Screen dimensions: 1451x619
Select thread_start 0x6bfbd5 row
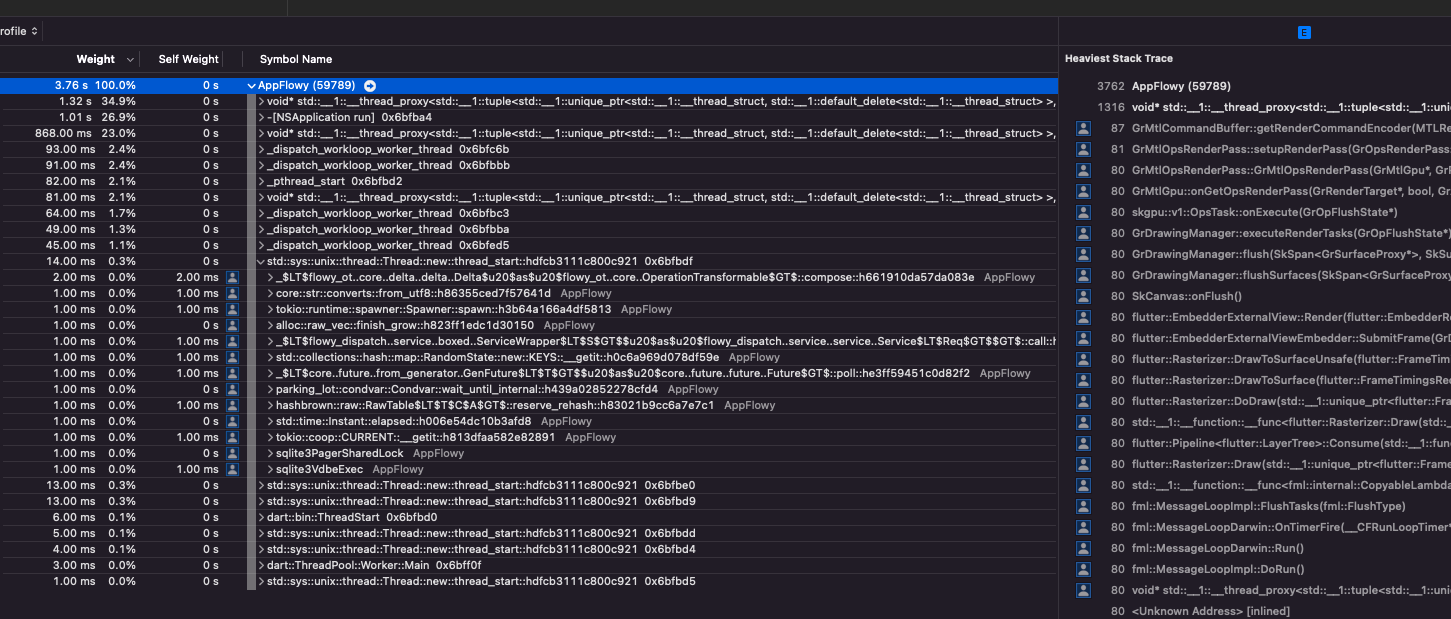[528, 582]
